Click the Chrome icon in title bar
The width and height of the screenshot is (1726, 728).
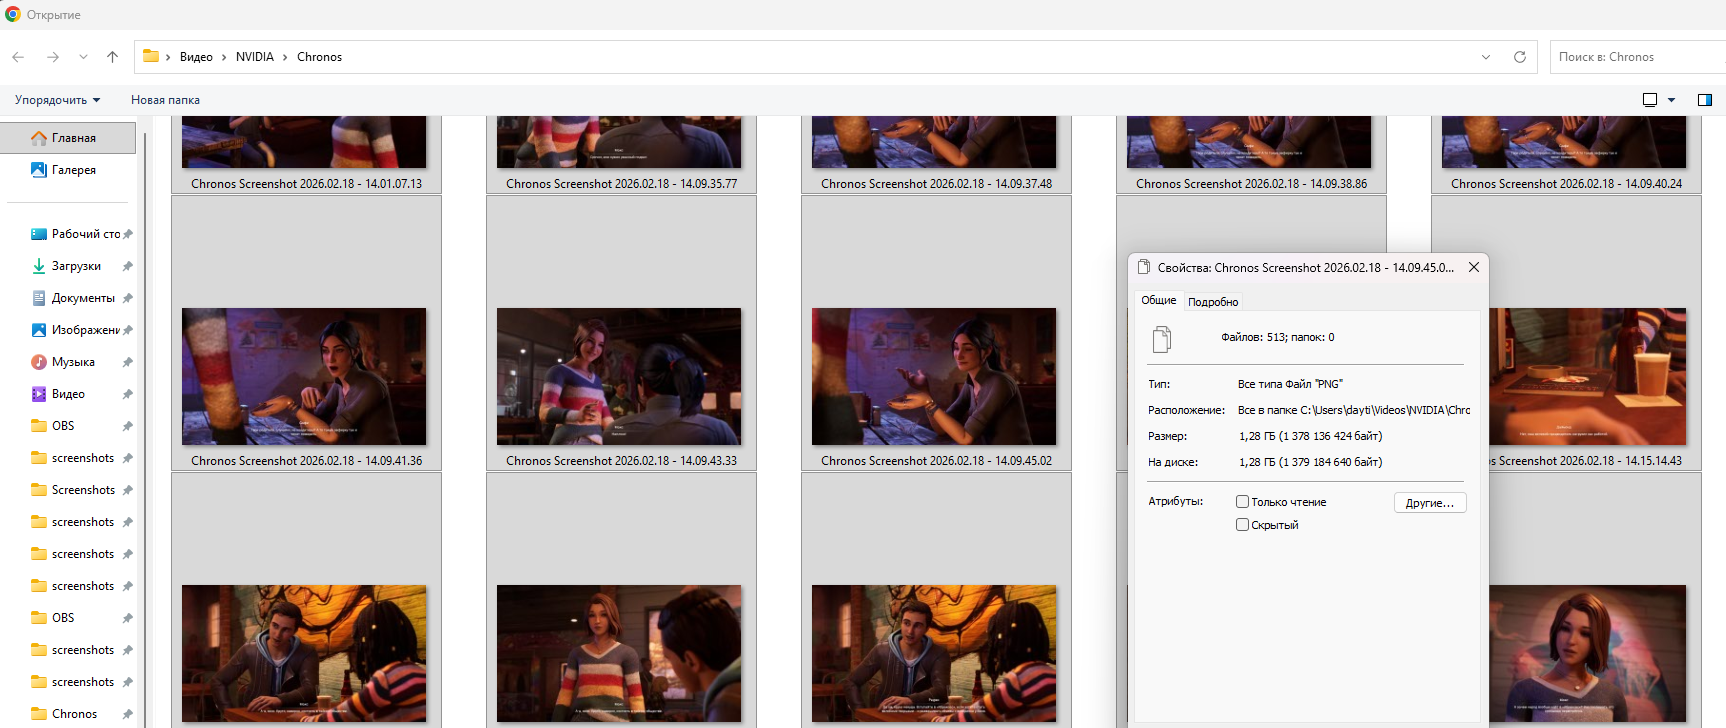(13, 14)
